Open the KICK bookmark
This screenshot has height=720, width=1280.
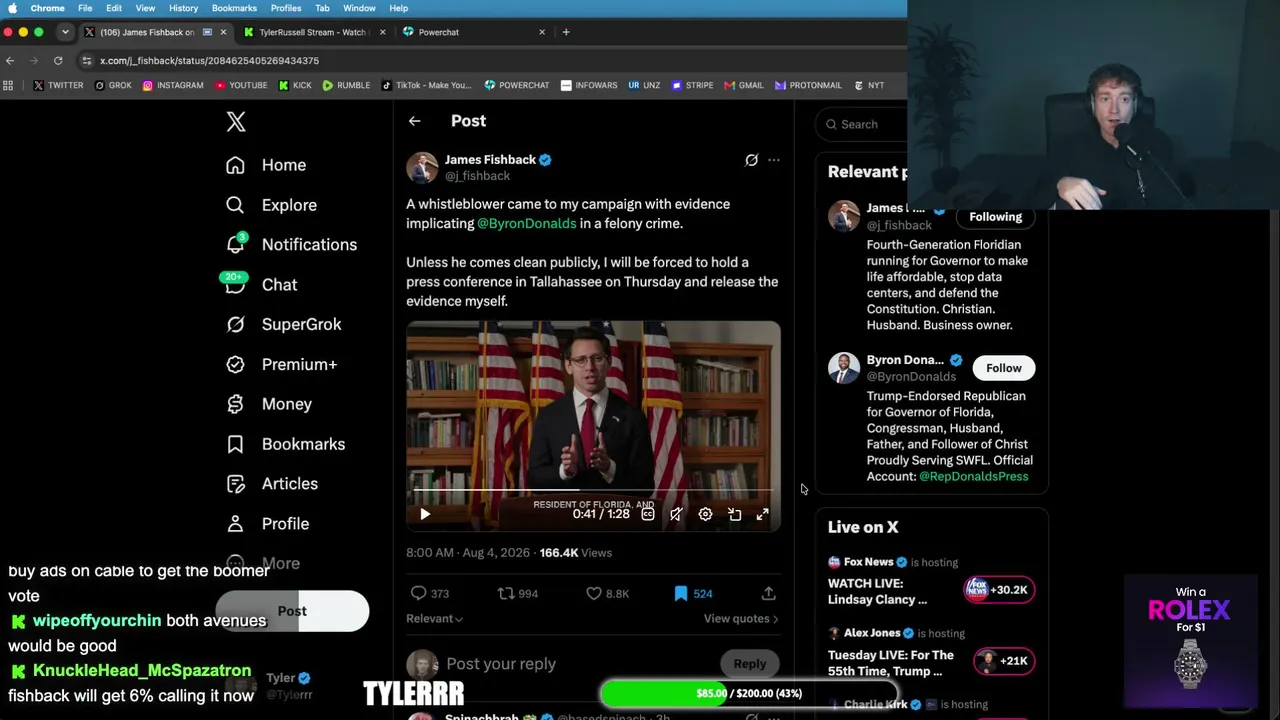point(295,86)
